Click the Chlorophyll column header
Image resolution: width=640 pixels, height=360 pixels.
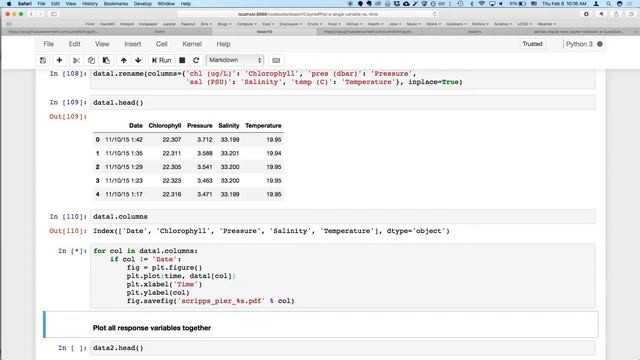[x=164, y=126]
